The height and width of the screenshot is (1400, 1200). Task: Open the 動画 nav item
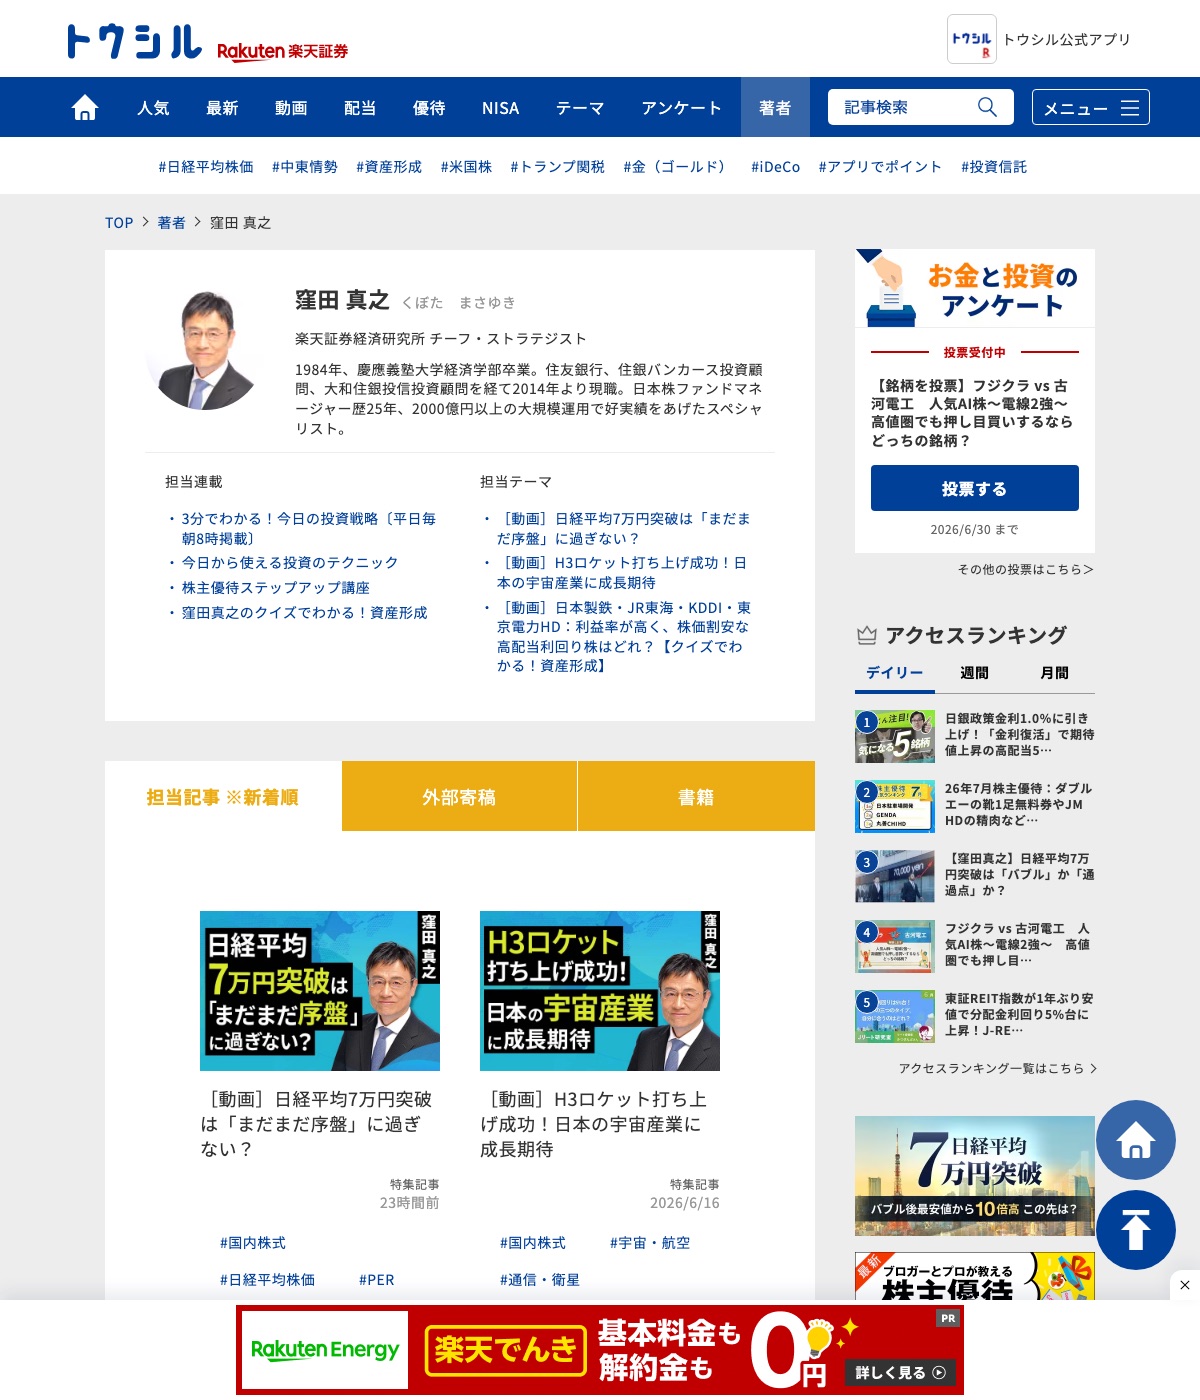(291, 107)
